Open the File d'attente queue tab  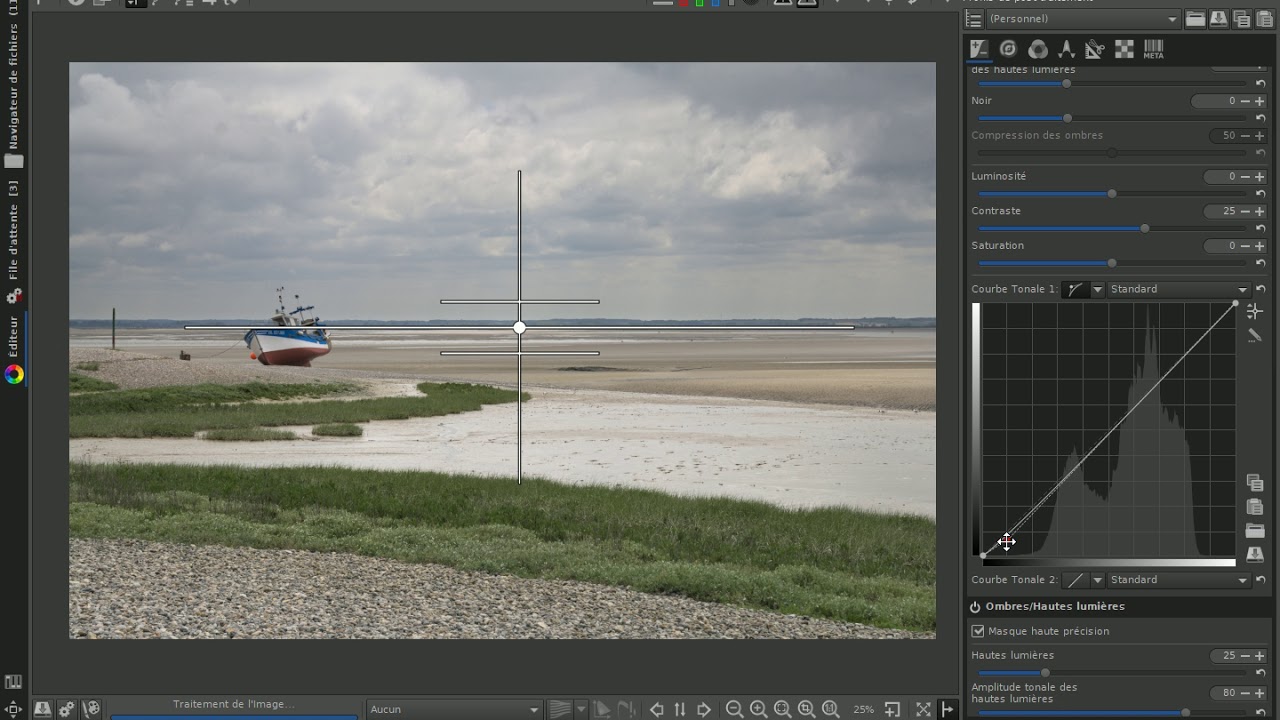tap(14, 243)
